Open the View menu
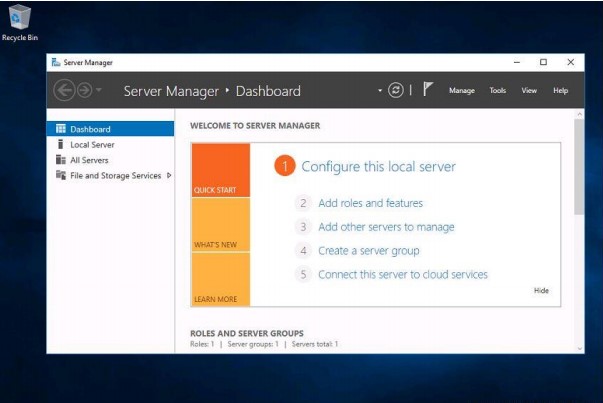603x403 pixels. click(x=529, y=91)
